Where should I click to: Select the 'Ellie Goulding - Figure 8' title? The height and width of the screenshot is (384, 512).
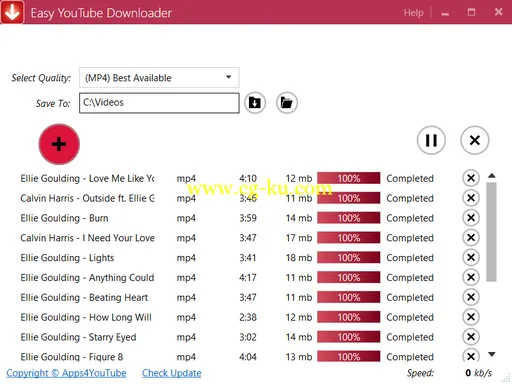coord(72,357)
